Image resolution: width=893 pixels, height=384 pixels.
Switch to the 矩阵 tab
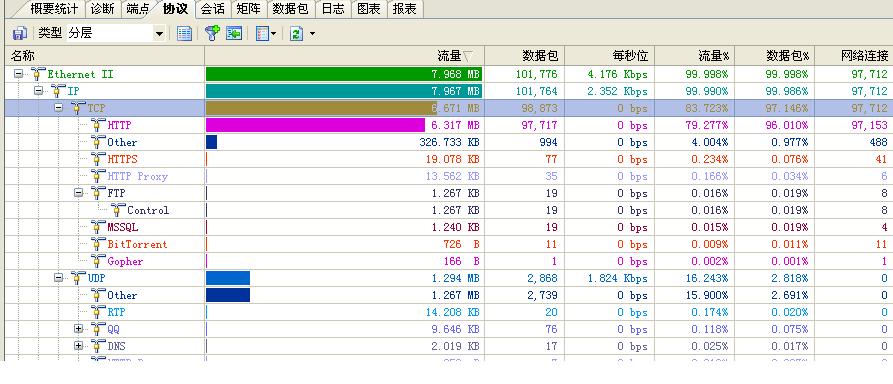click(249, 9)
